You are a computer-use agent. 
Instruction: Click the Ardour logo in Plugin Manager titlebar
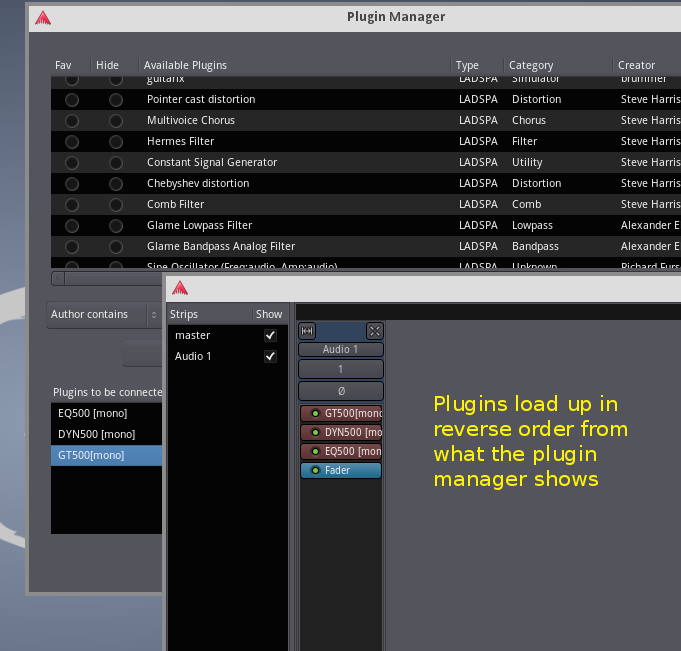pyautogui.click(x=42, y=17)
